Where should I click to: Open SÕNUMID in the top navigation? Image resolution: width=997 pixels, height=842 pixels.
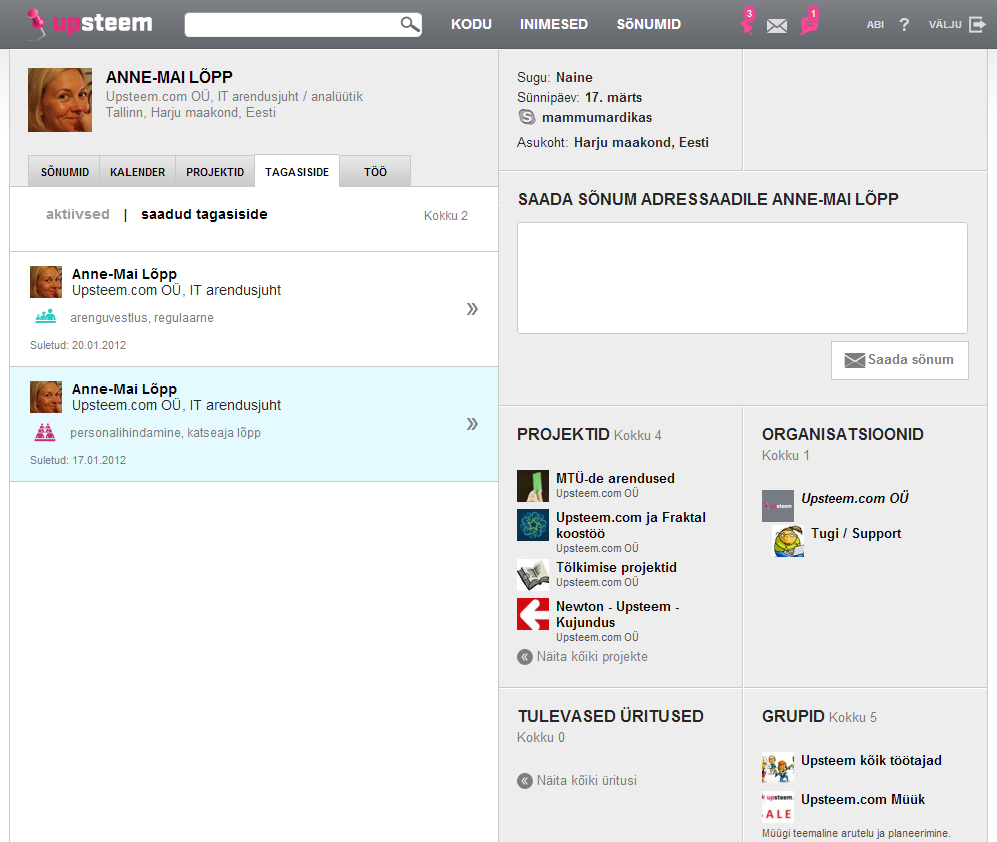(x=649, y=24)
